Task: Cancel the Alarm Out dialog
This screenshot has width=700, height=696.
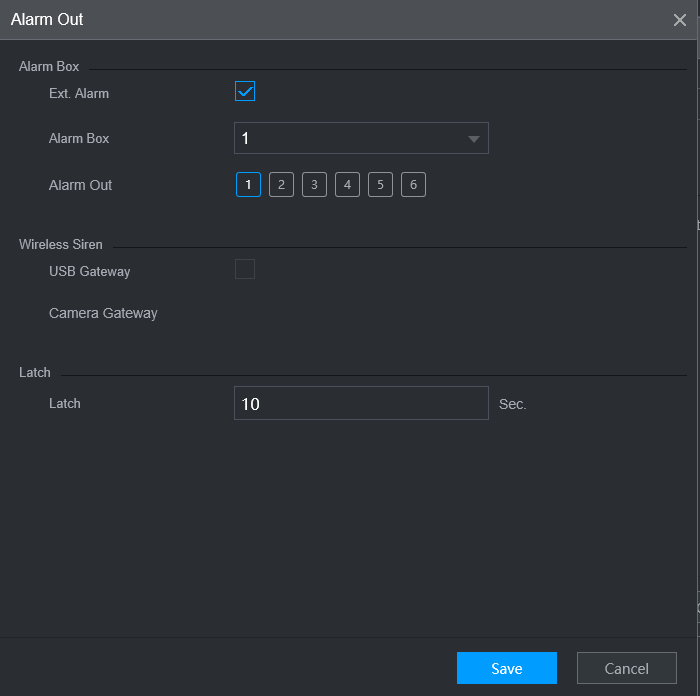Action: coord(627,668)
